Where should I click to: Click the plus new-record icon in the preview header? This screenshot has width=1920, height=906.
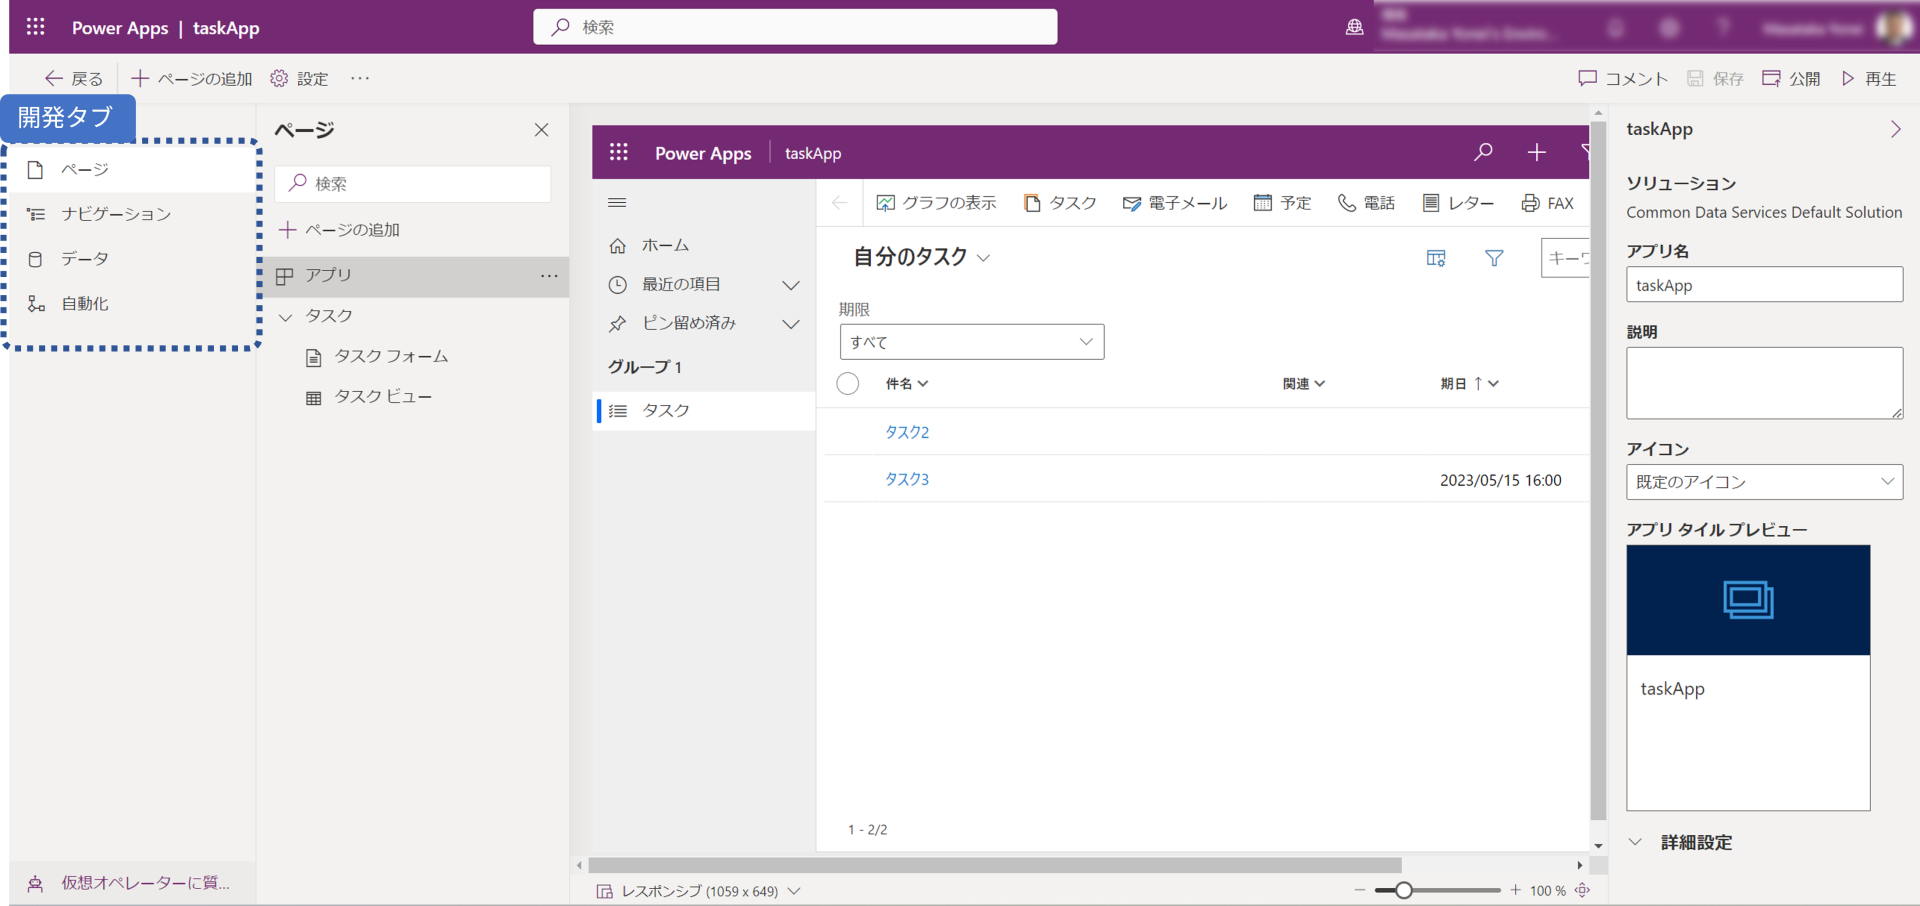(1537, 152)
